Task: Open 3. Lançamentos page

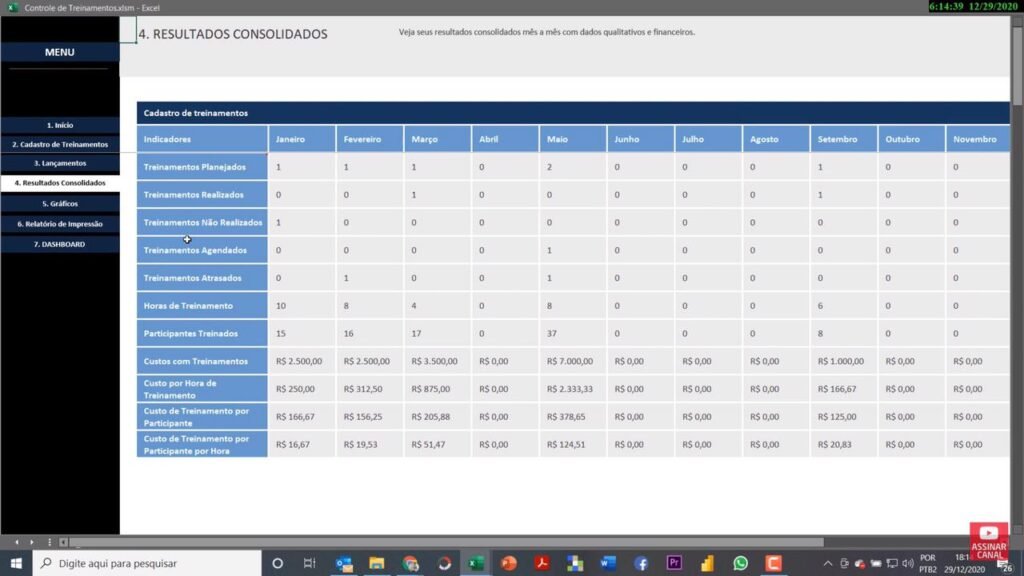Action: click(60, 163)
